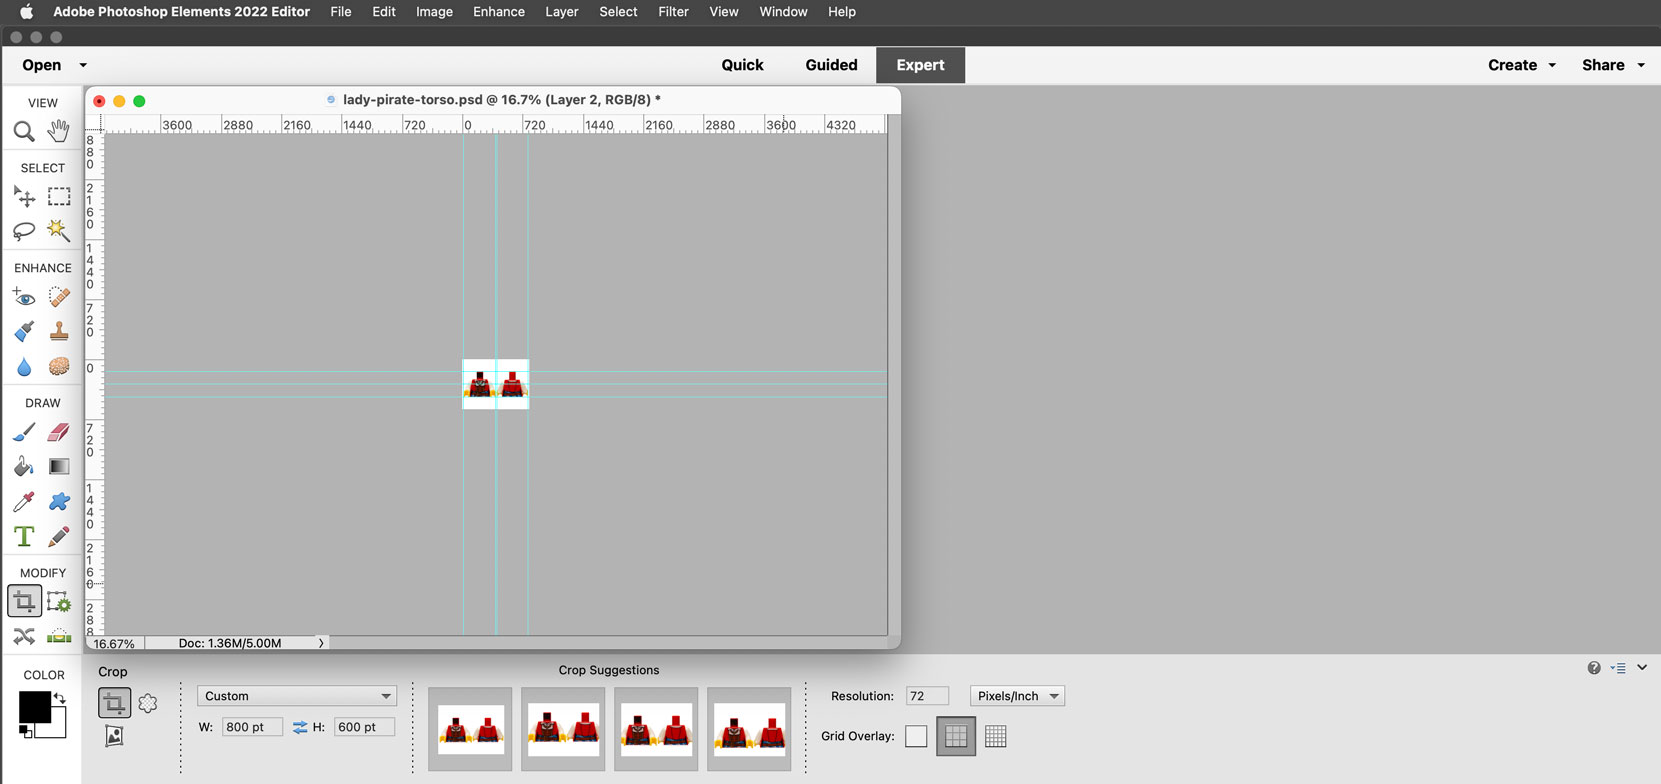
Task: Open the File menu
Action: click(x=341, y=12)
